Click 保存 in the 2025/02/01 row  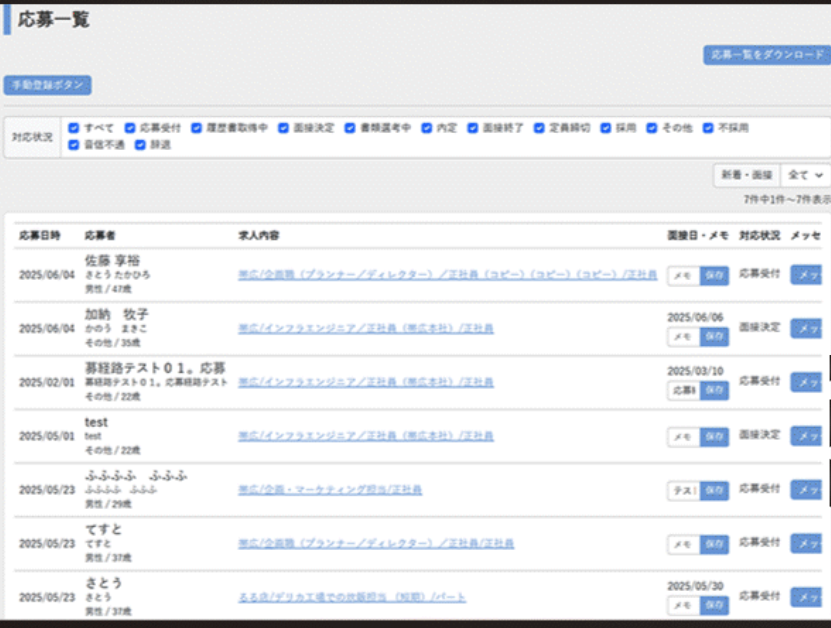(714, 391)
